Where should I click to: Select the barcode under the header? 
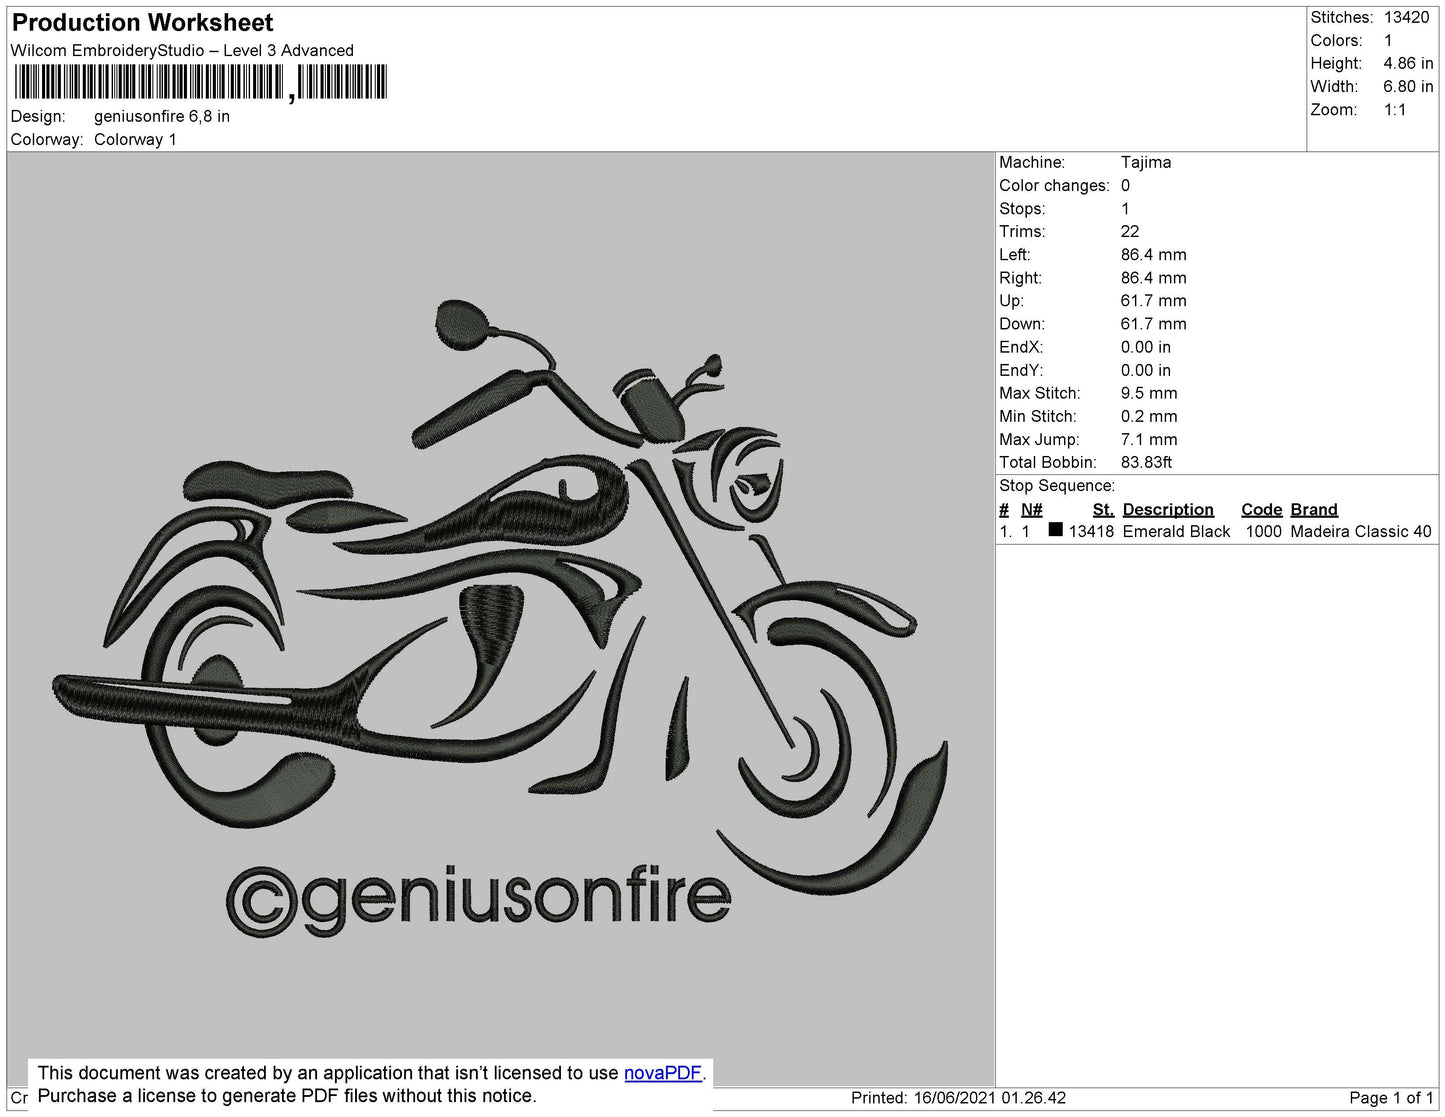click(x=200, y=82)
